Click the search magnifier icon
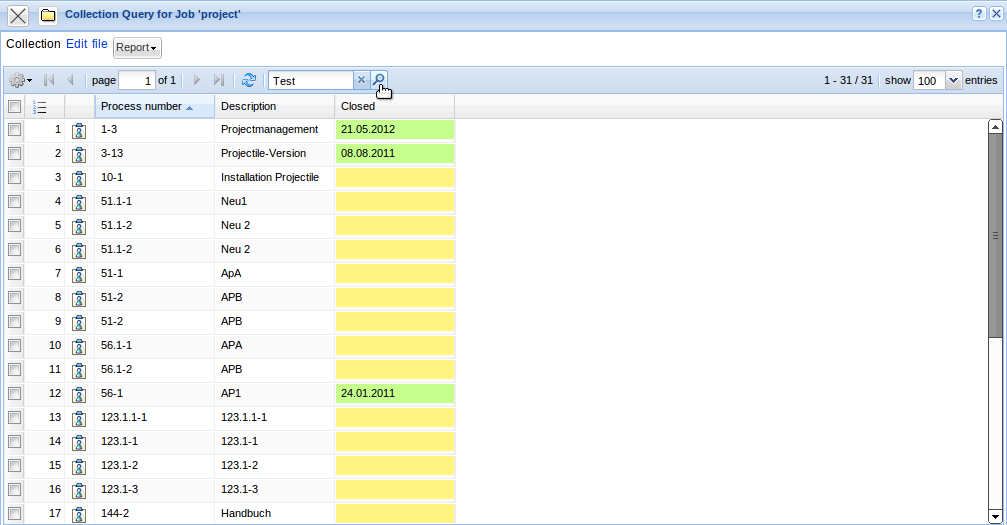 [379, 80]
